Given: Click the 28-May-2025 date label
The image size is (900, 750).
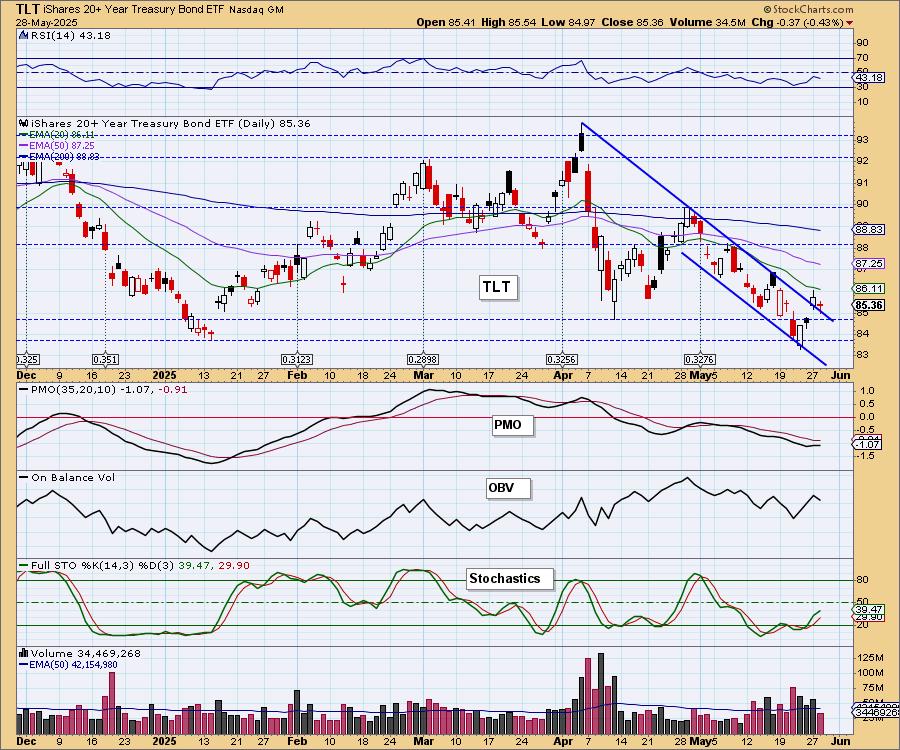Looking at the screenshot, I should 44,22.
